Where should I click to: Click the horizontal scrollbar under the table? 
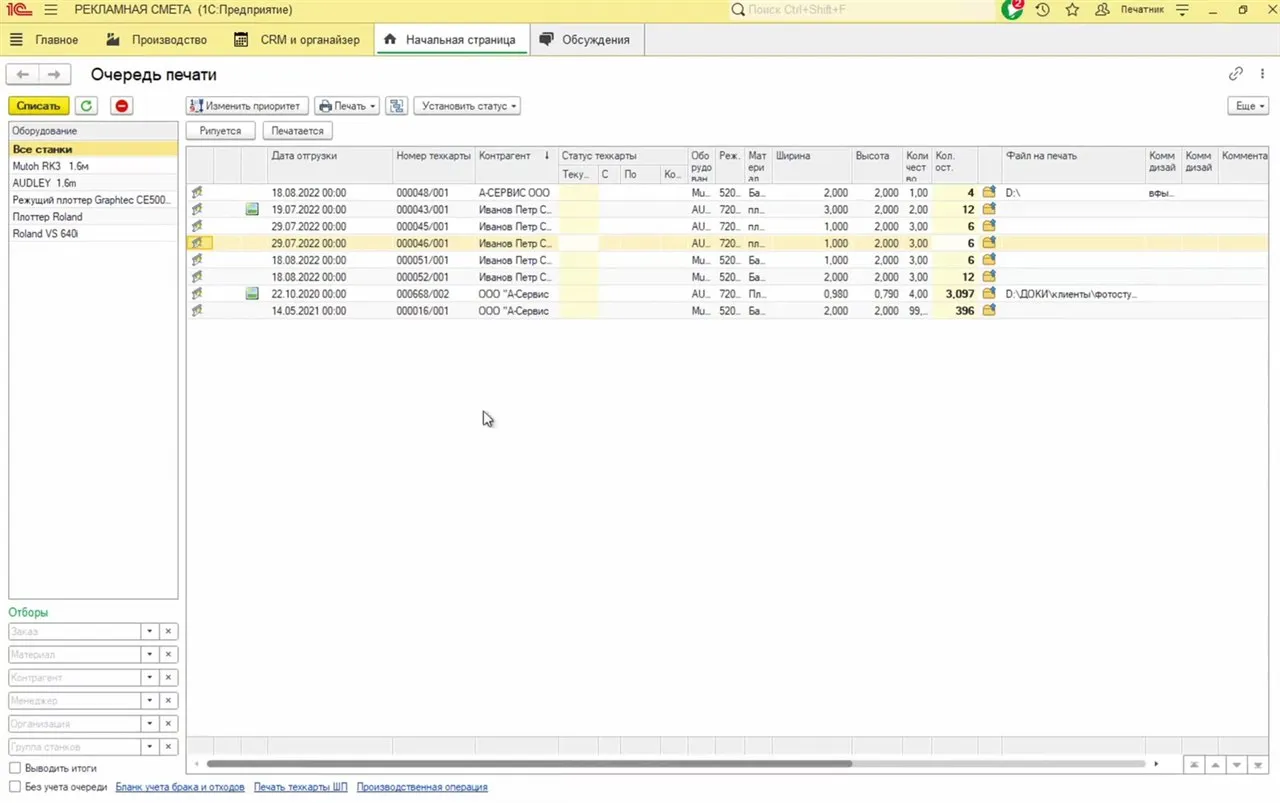(x=529, y=764)
